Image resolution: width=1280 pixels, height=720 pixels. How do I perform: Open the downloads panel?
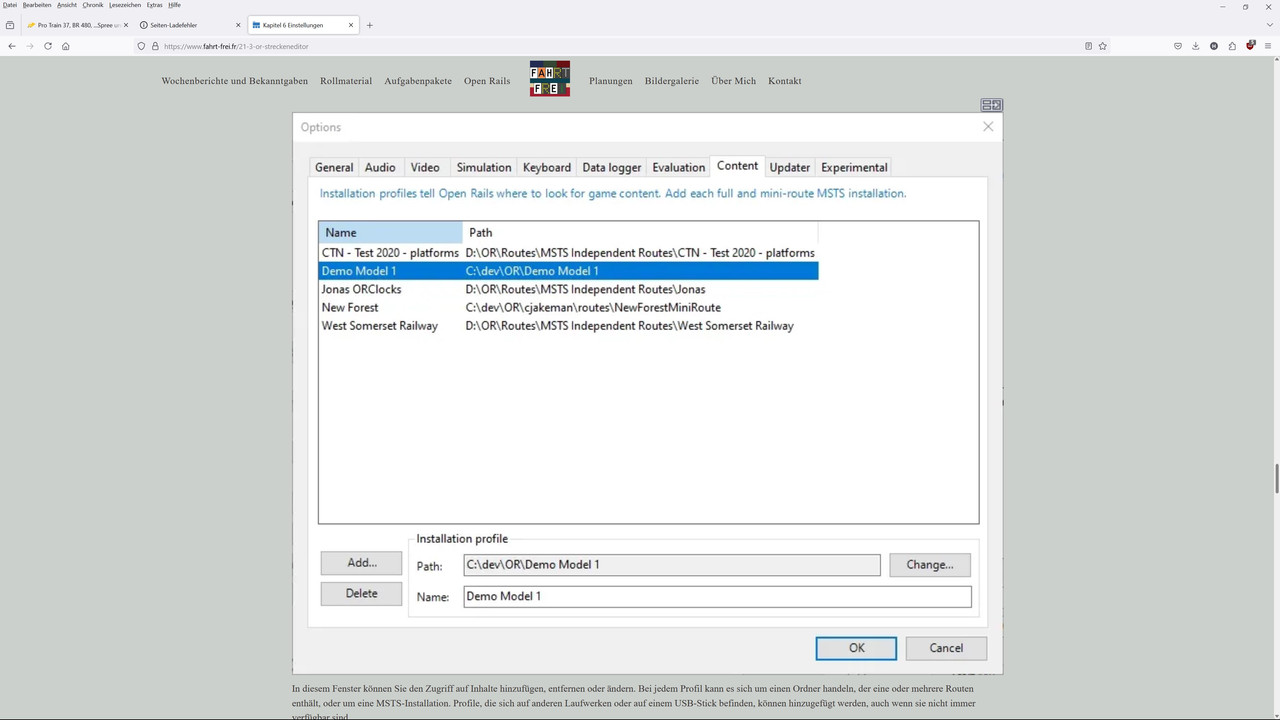(x=1195, y=46)
